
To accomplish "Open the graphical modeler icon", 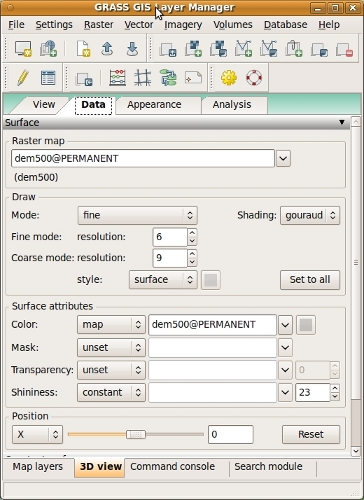I will tap(168, 78).
